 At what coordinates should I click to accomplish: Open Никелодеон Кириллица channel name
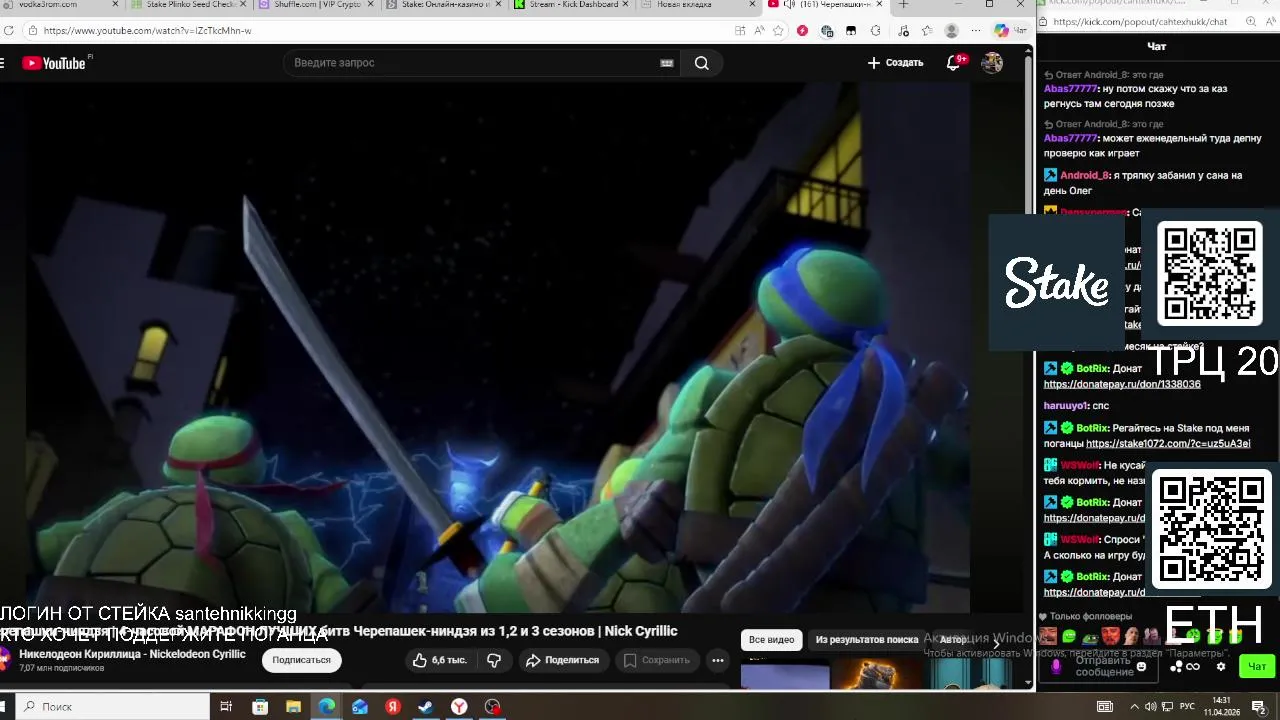132,654
